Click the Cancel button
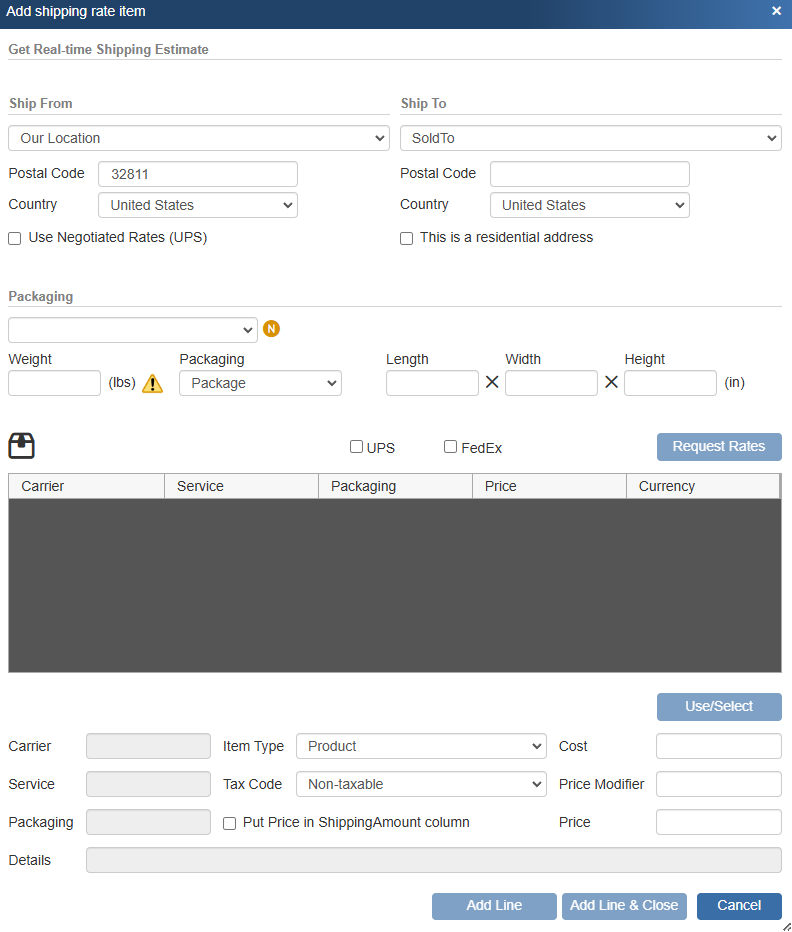The image size is (792, 932). click(739, 905)
